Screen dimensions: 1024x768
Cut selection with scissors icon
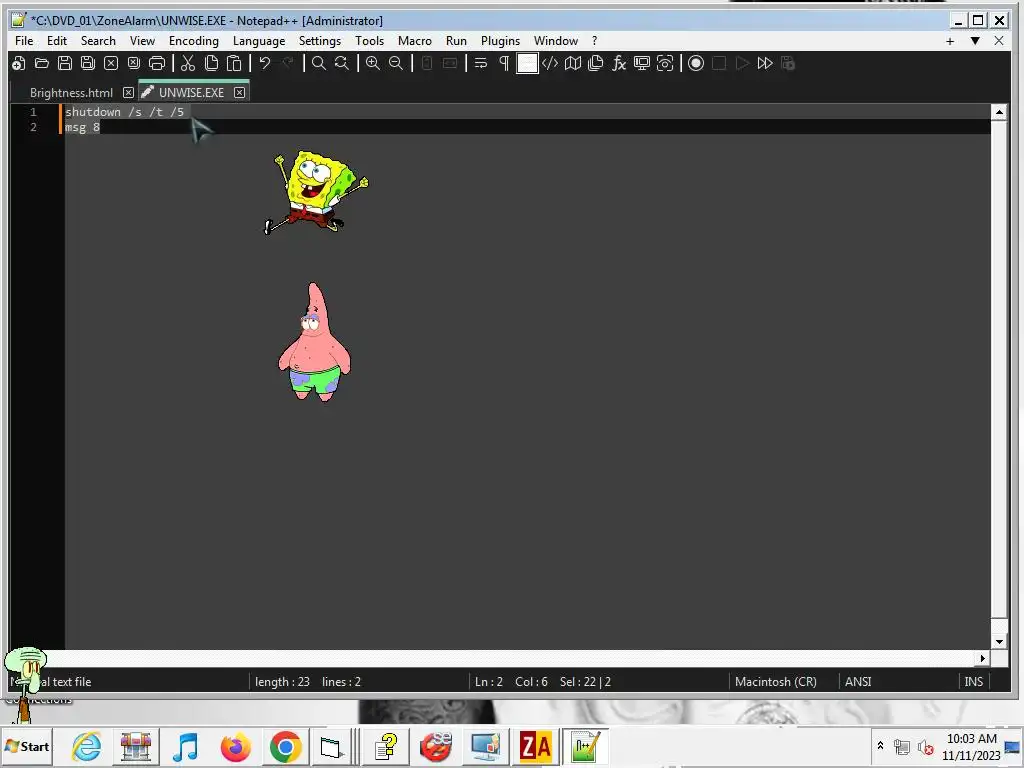188,63
